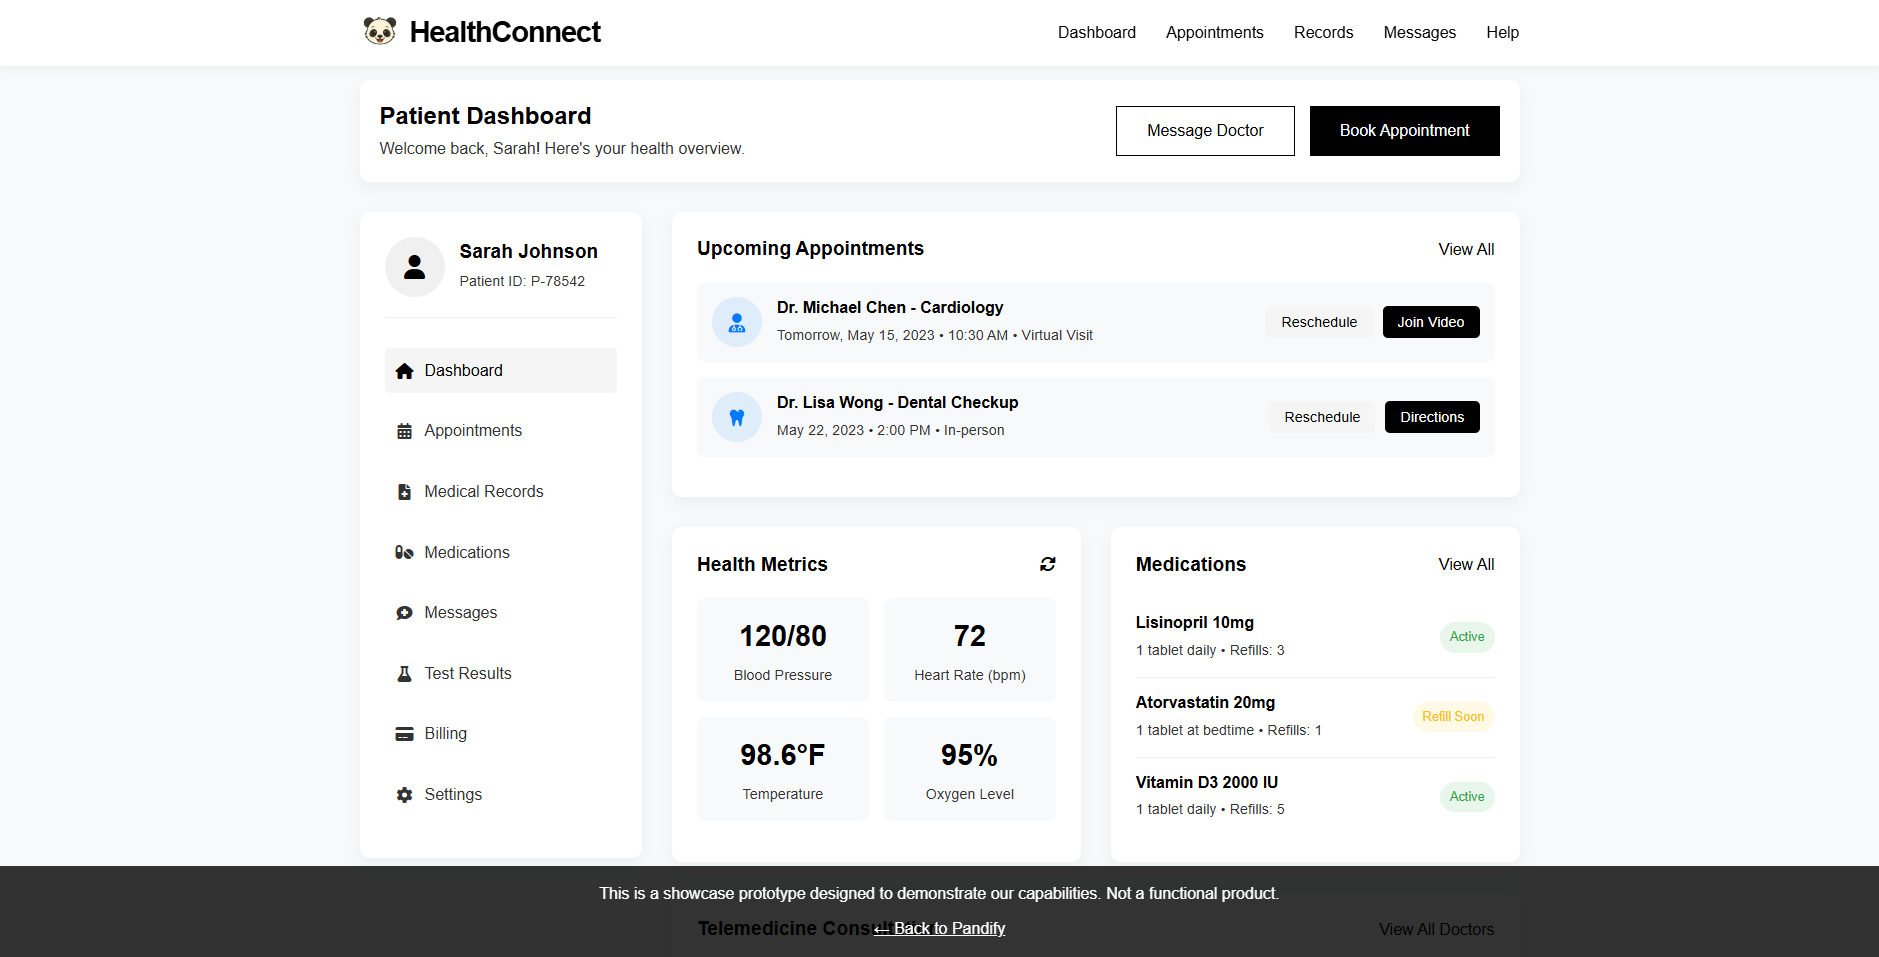Image resolution: width=1879 pixels, height=957 pixels.
Task: Open Help from the top navigation
Action: (x=1502, y=32)
